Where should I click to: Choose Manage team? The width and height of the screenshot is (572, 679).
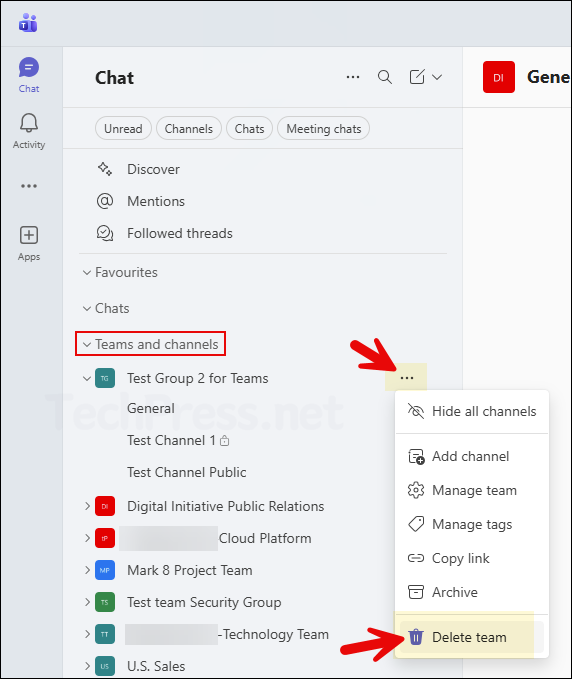(472, 490)
